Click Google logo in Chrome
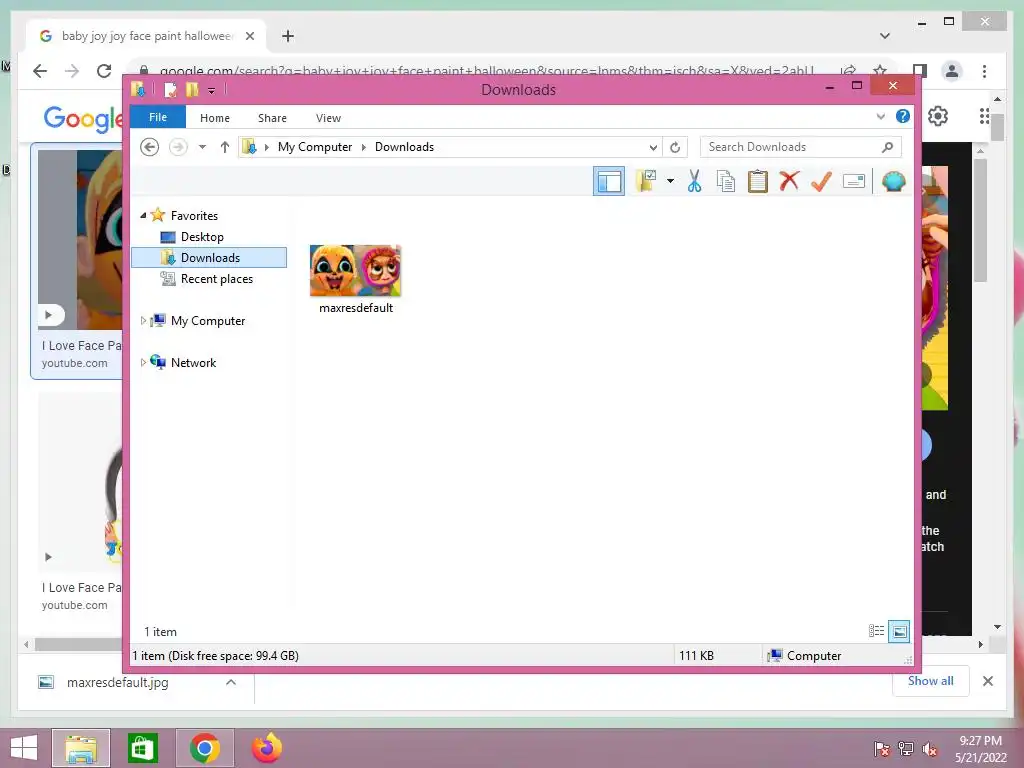The height and width of the screenshot is (768, 1024). (83, 118)
